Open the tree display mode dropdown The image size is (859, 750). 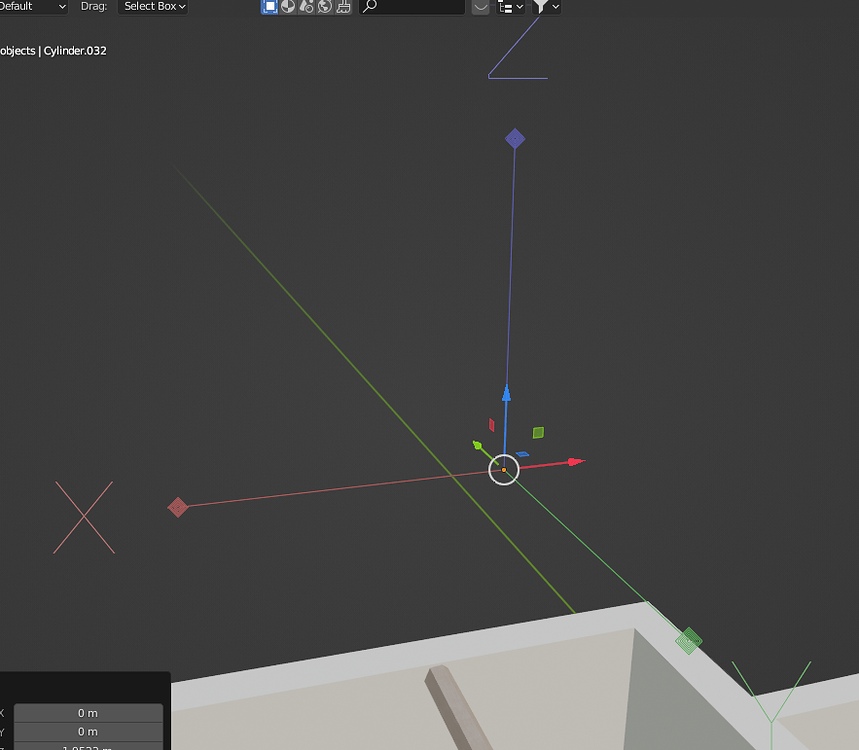click(511, 7)
